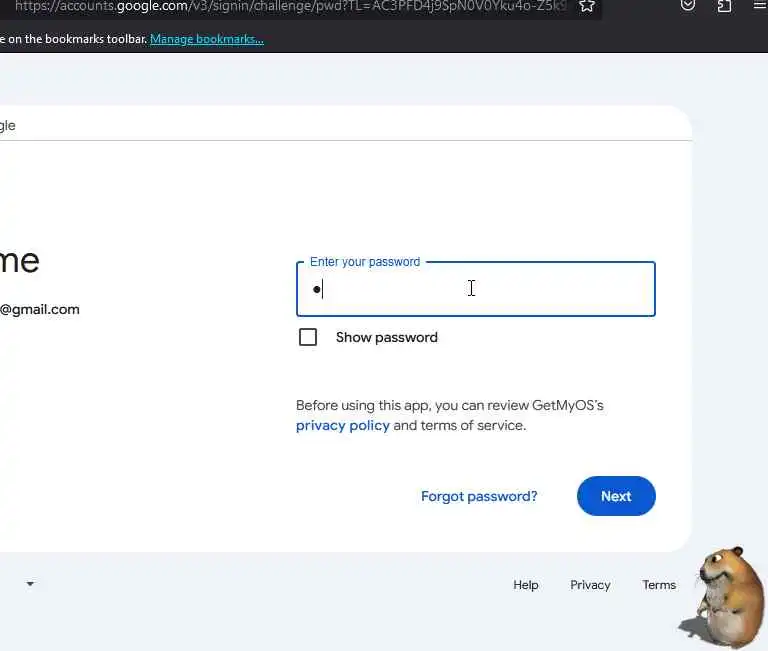Focus the Enter your password field

476,289
